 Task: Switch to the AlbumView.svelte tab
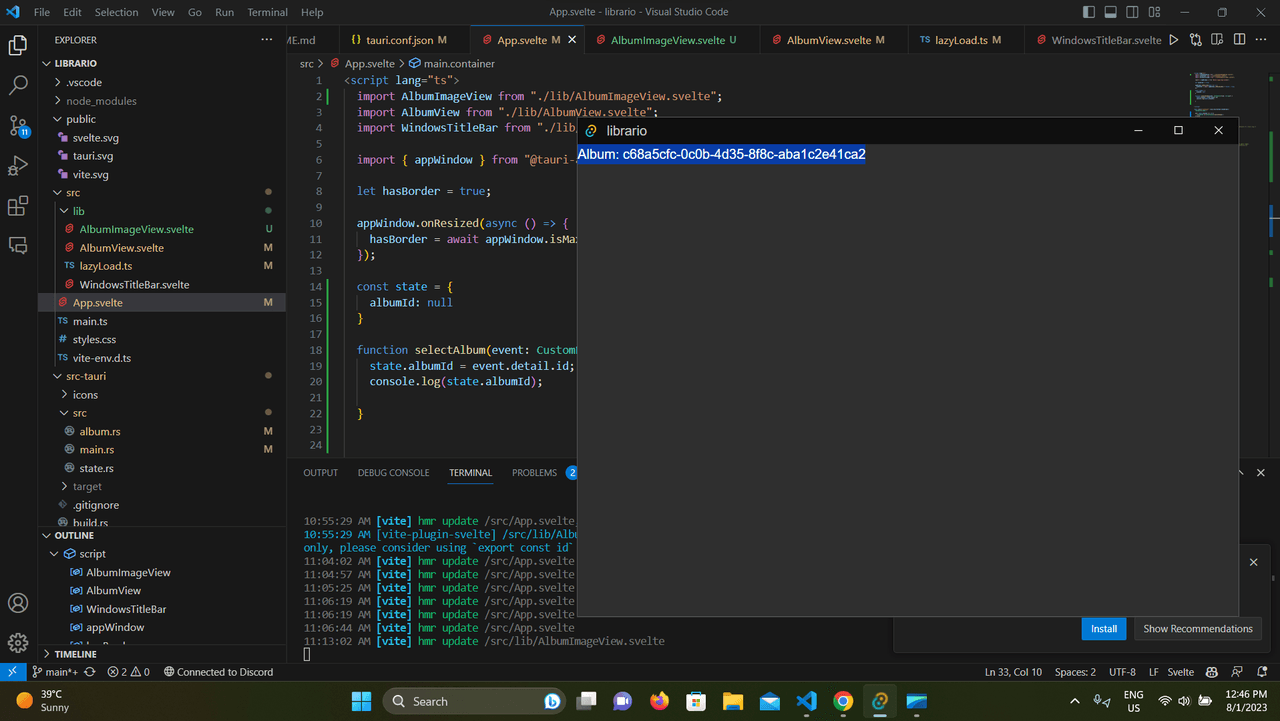pyautogui.click(x=828, y=40)
